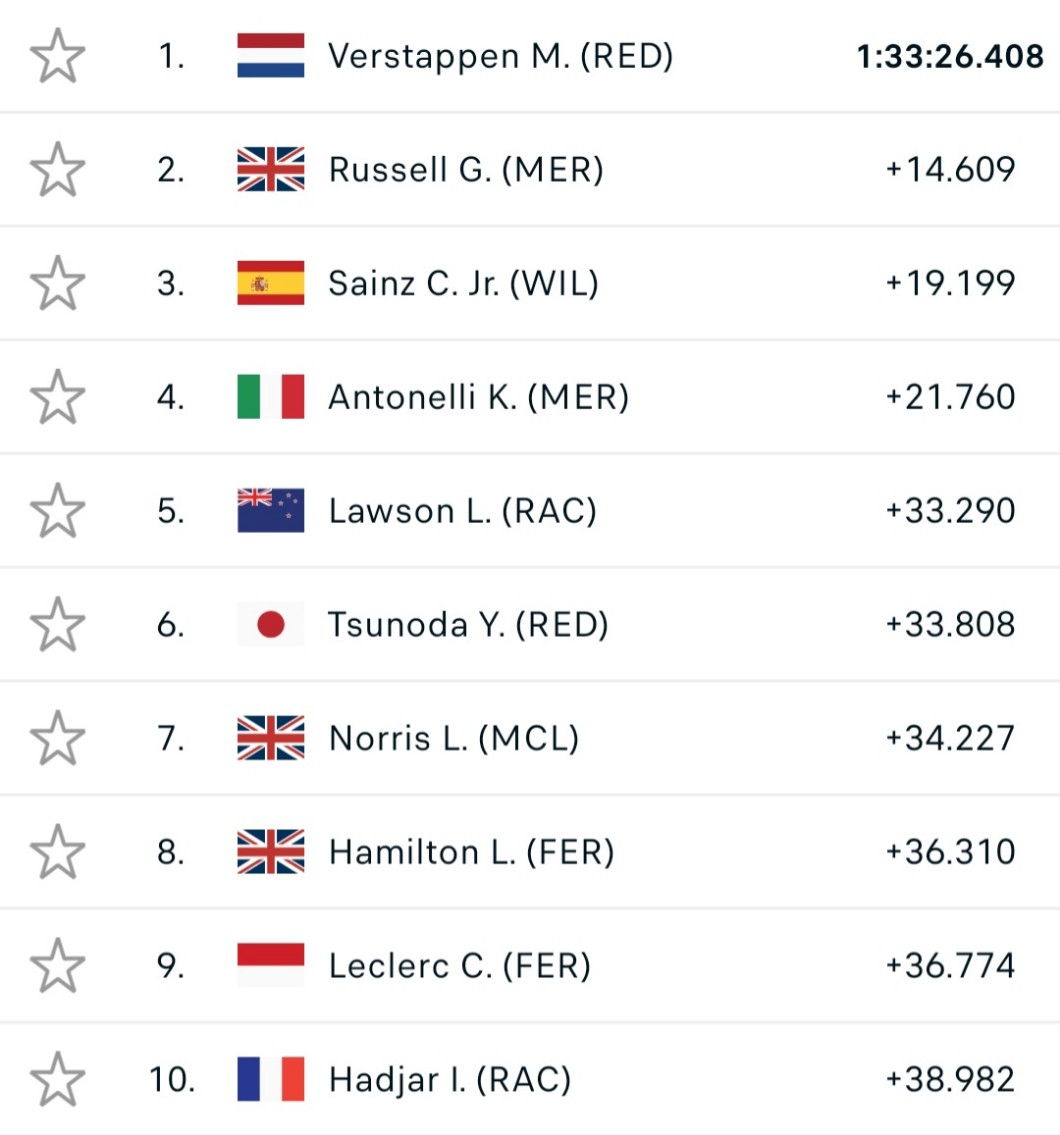Select Hamilton L. (FER) name
The height and width of the screenshot is (1135, 1060).
[x=471, y=852]
